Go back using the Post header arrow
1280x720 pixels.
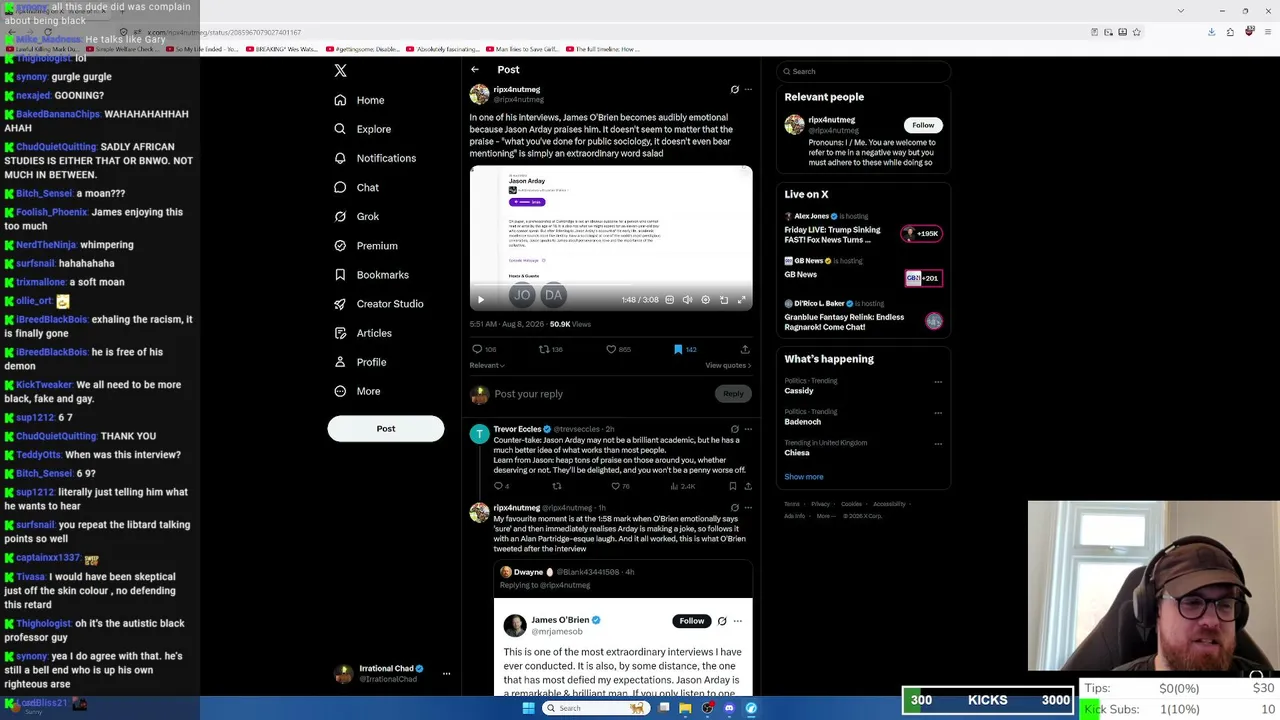pos(475,70)
